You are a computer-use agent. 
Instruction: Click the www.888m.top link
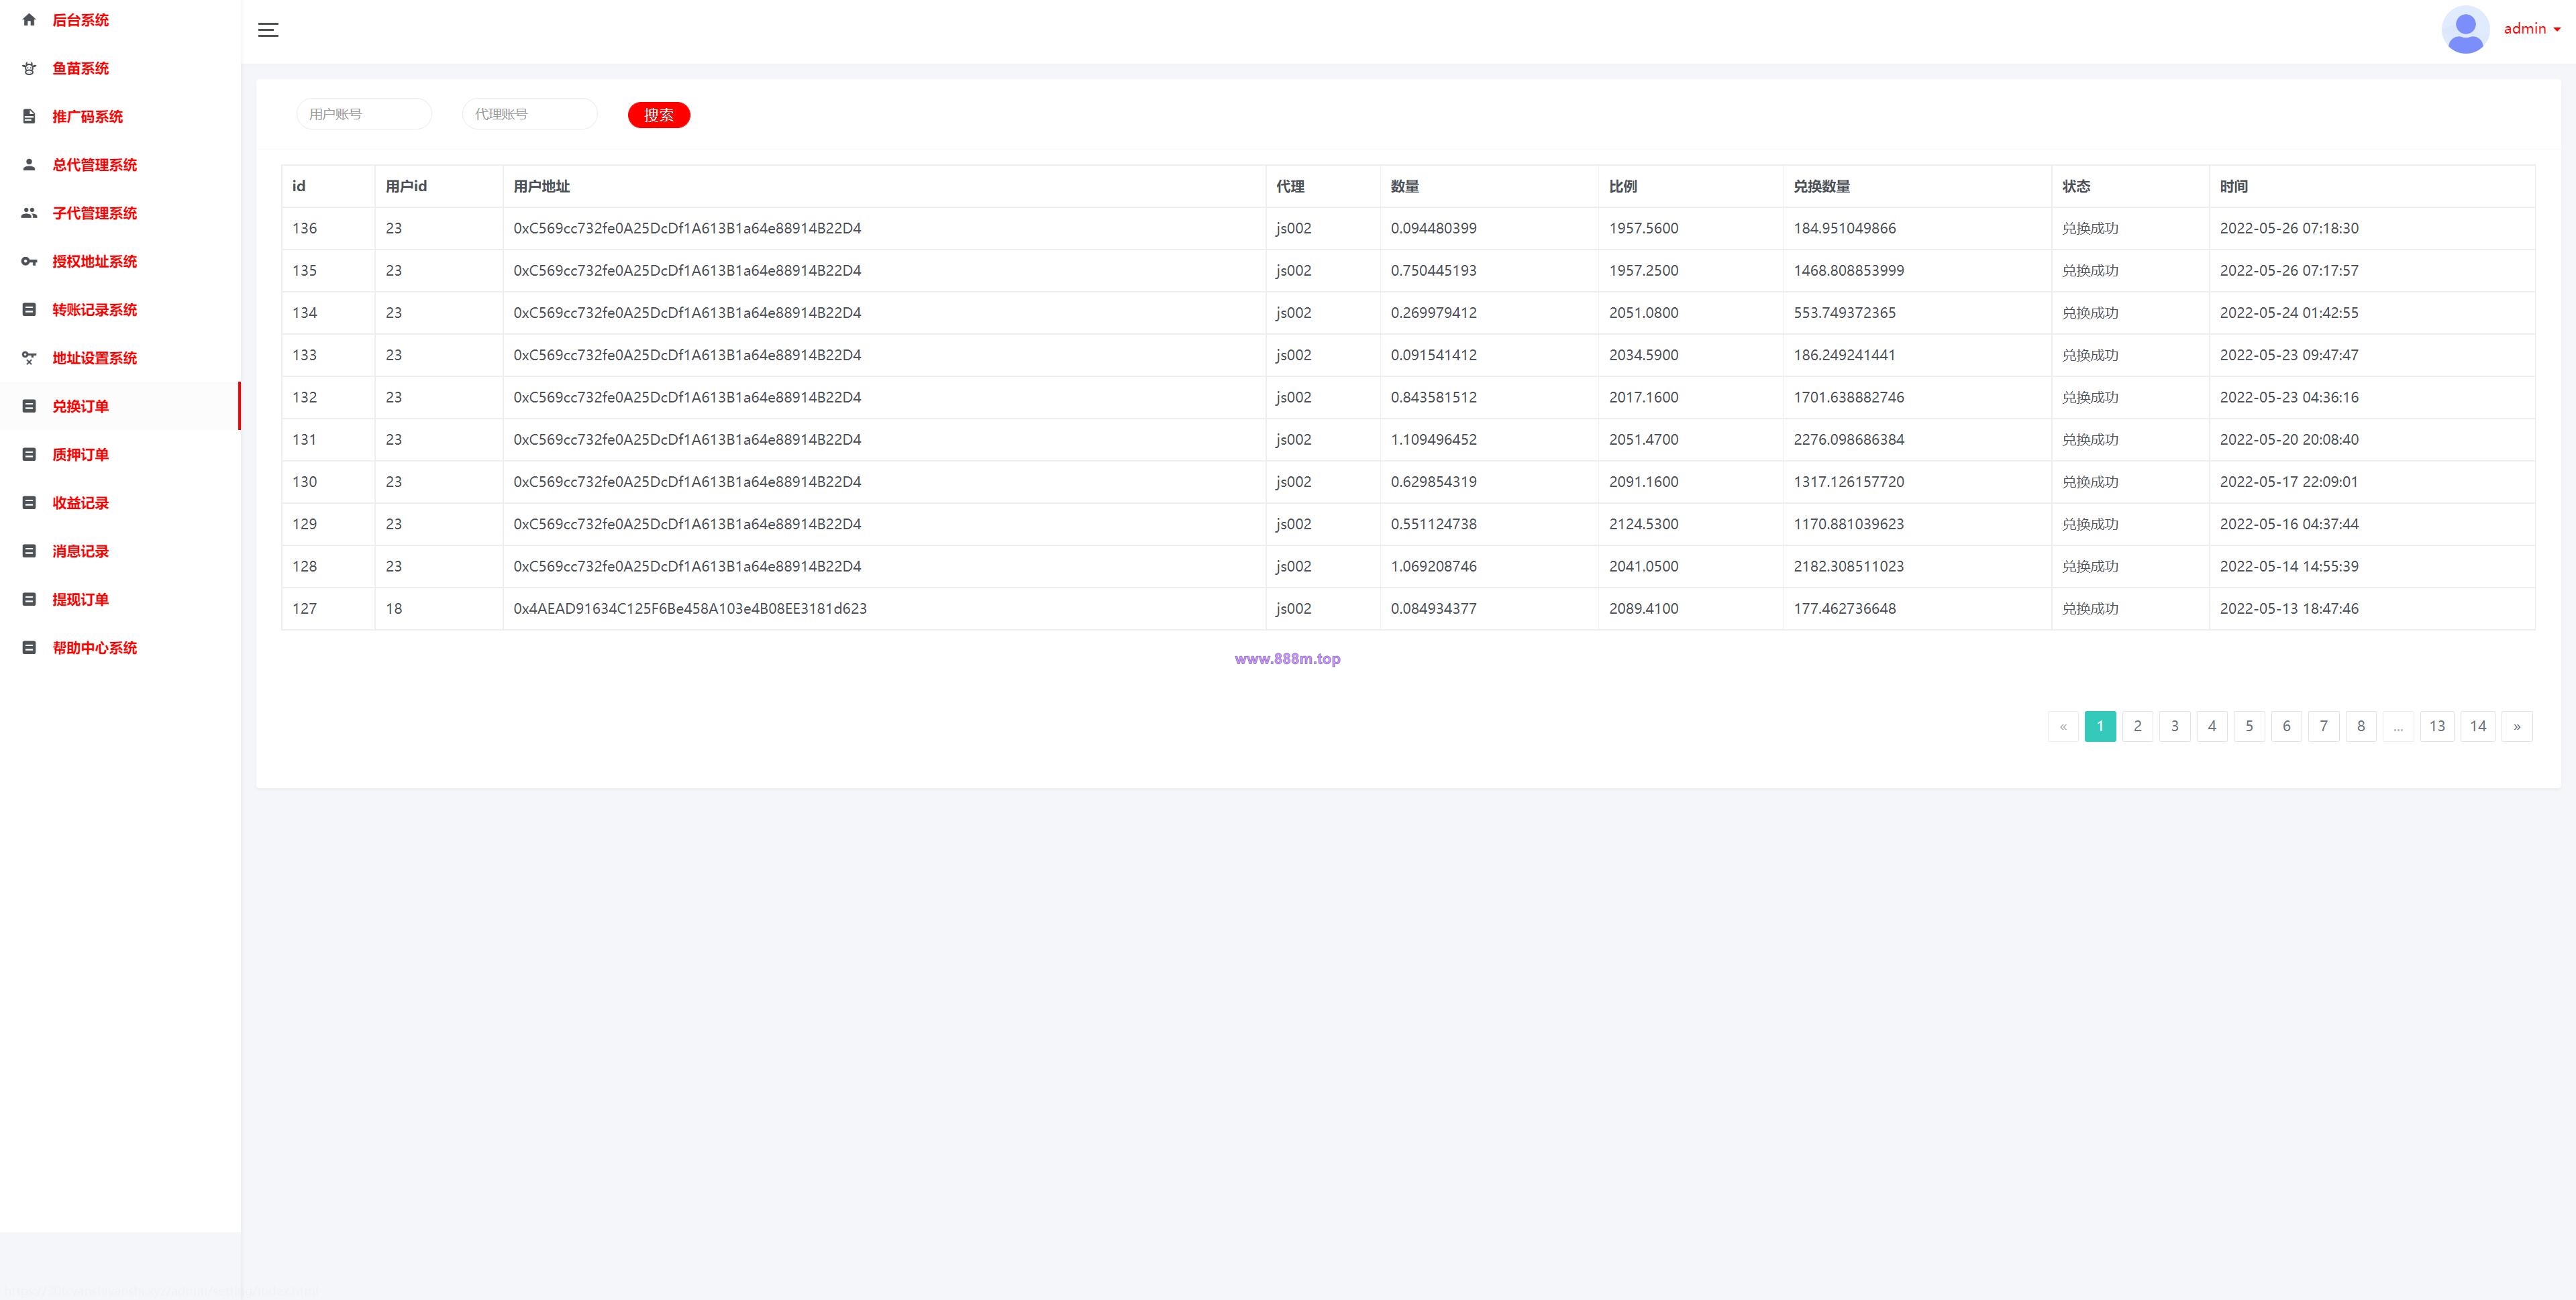pyautogui.click(x=1287, y=659)
